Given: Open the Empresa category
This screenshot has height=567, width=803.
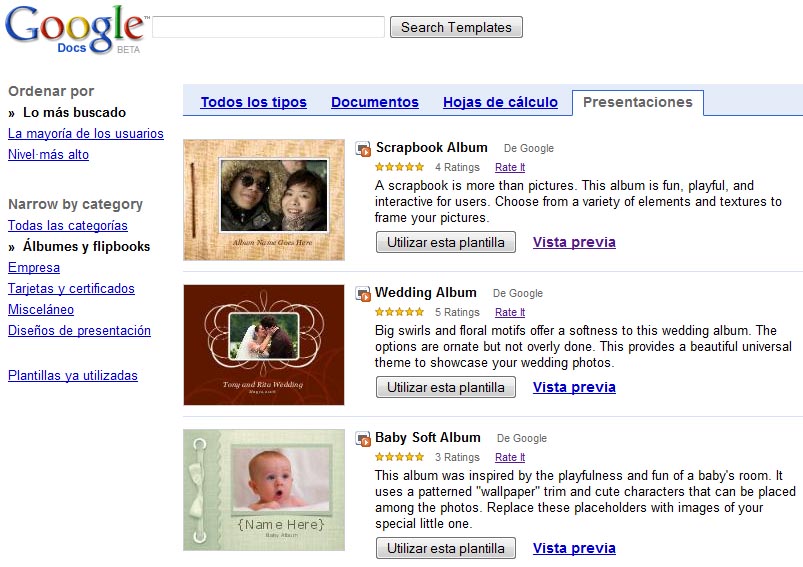Looking at the screenshot, I should pos(34,267).
